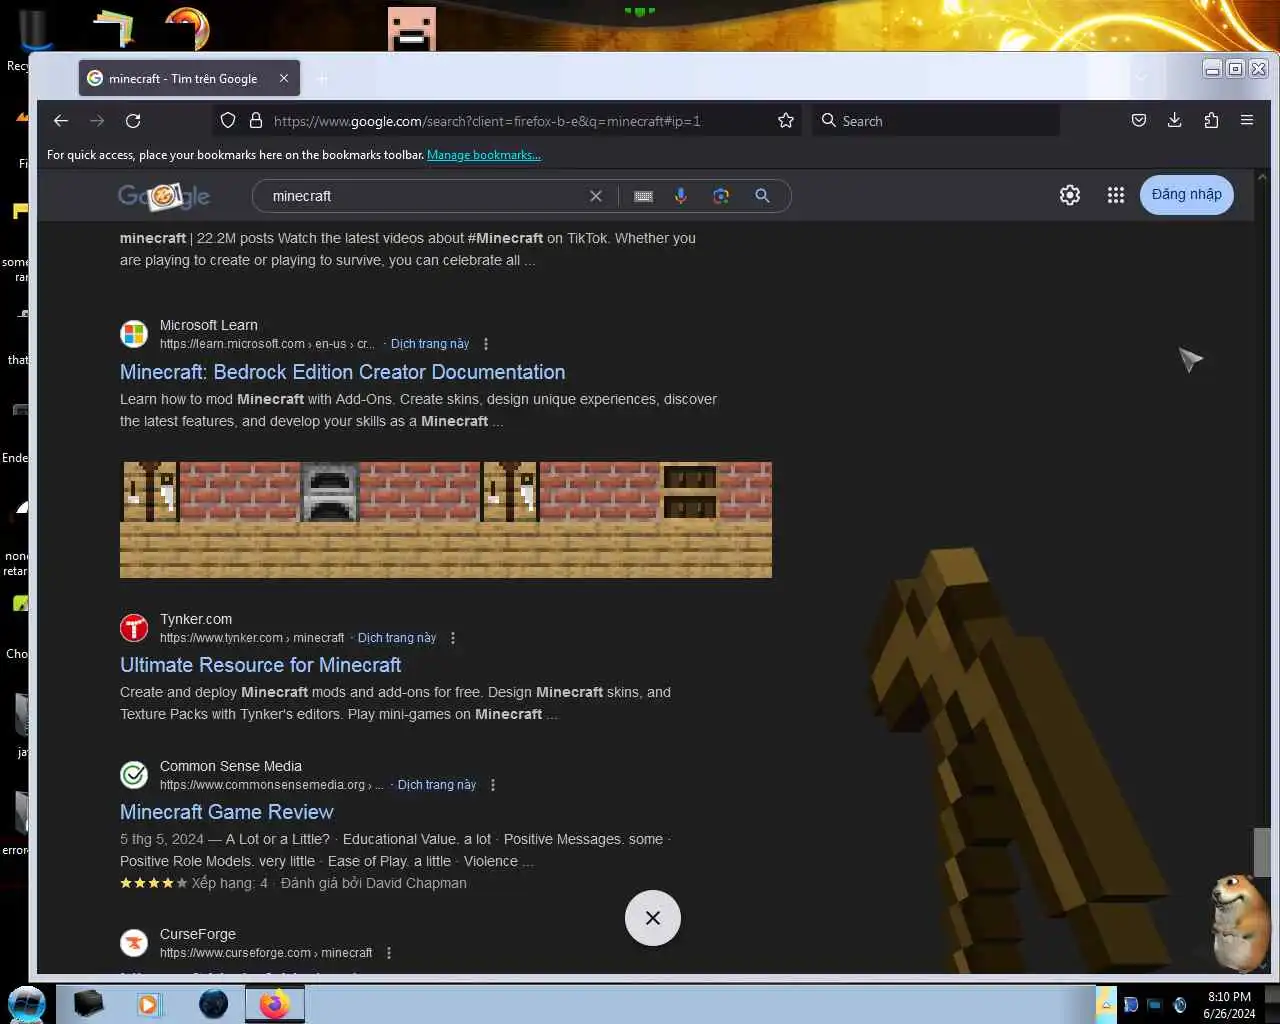The image size is (1280, 1024).
Task: Open the Manage bookmarks link
Action: 484,155
